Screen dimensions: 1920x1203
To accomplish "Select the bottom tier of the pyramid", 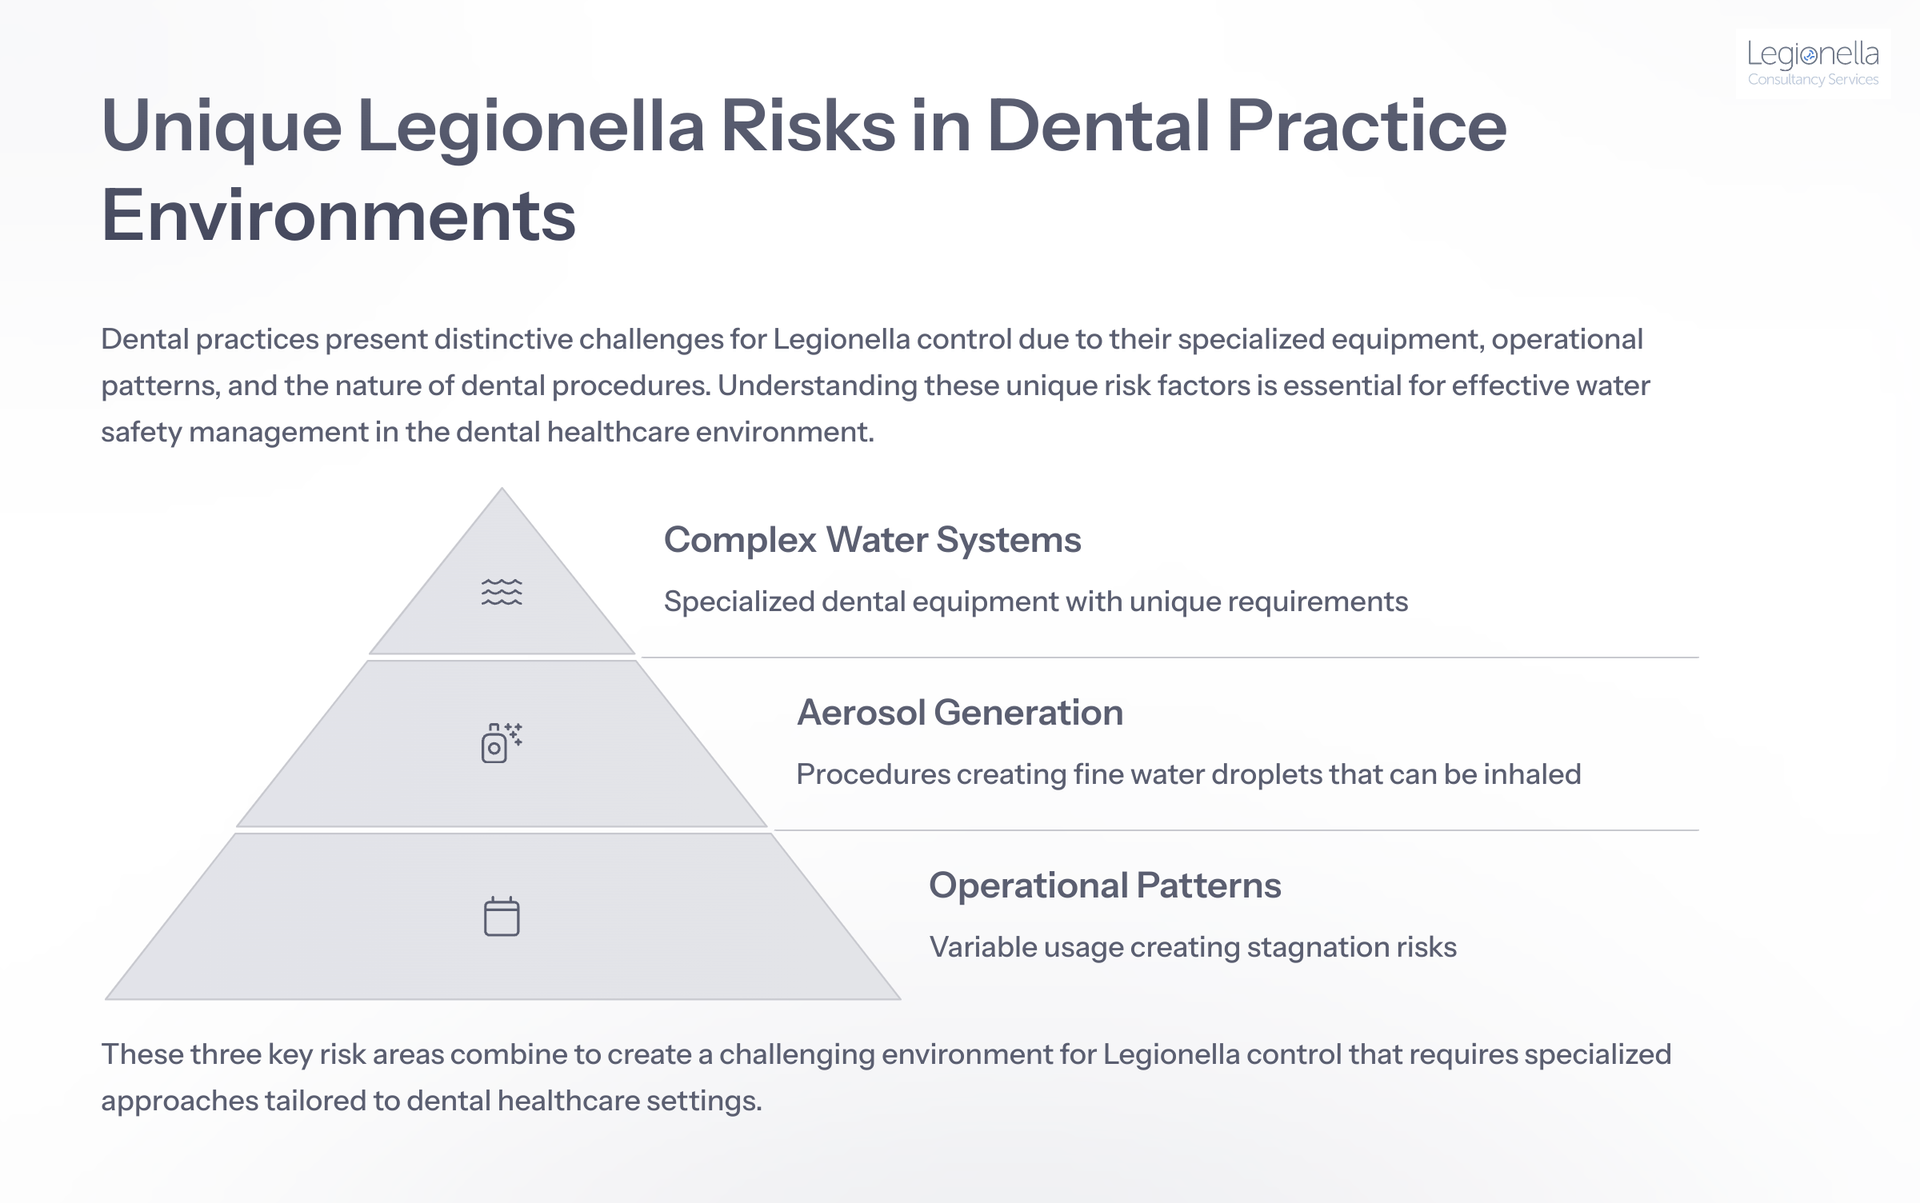I will pos(501,916).
